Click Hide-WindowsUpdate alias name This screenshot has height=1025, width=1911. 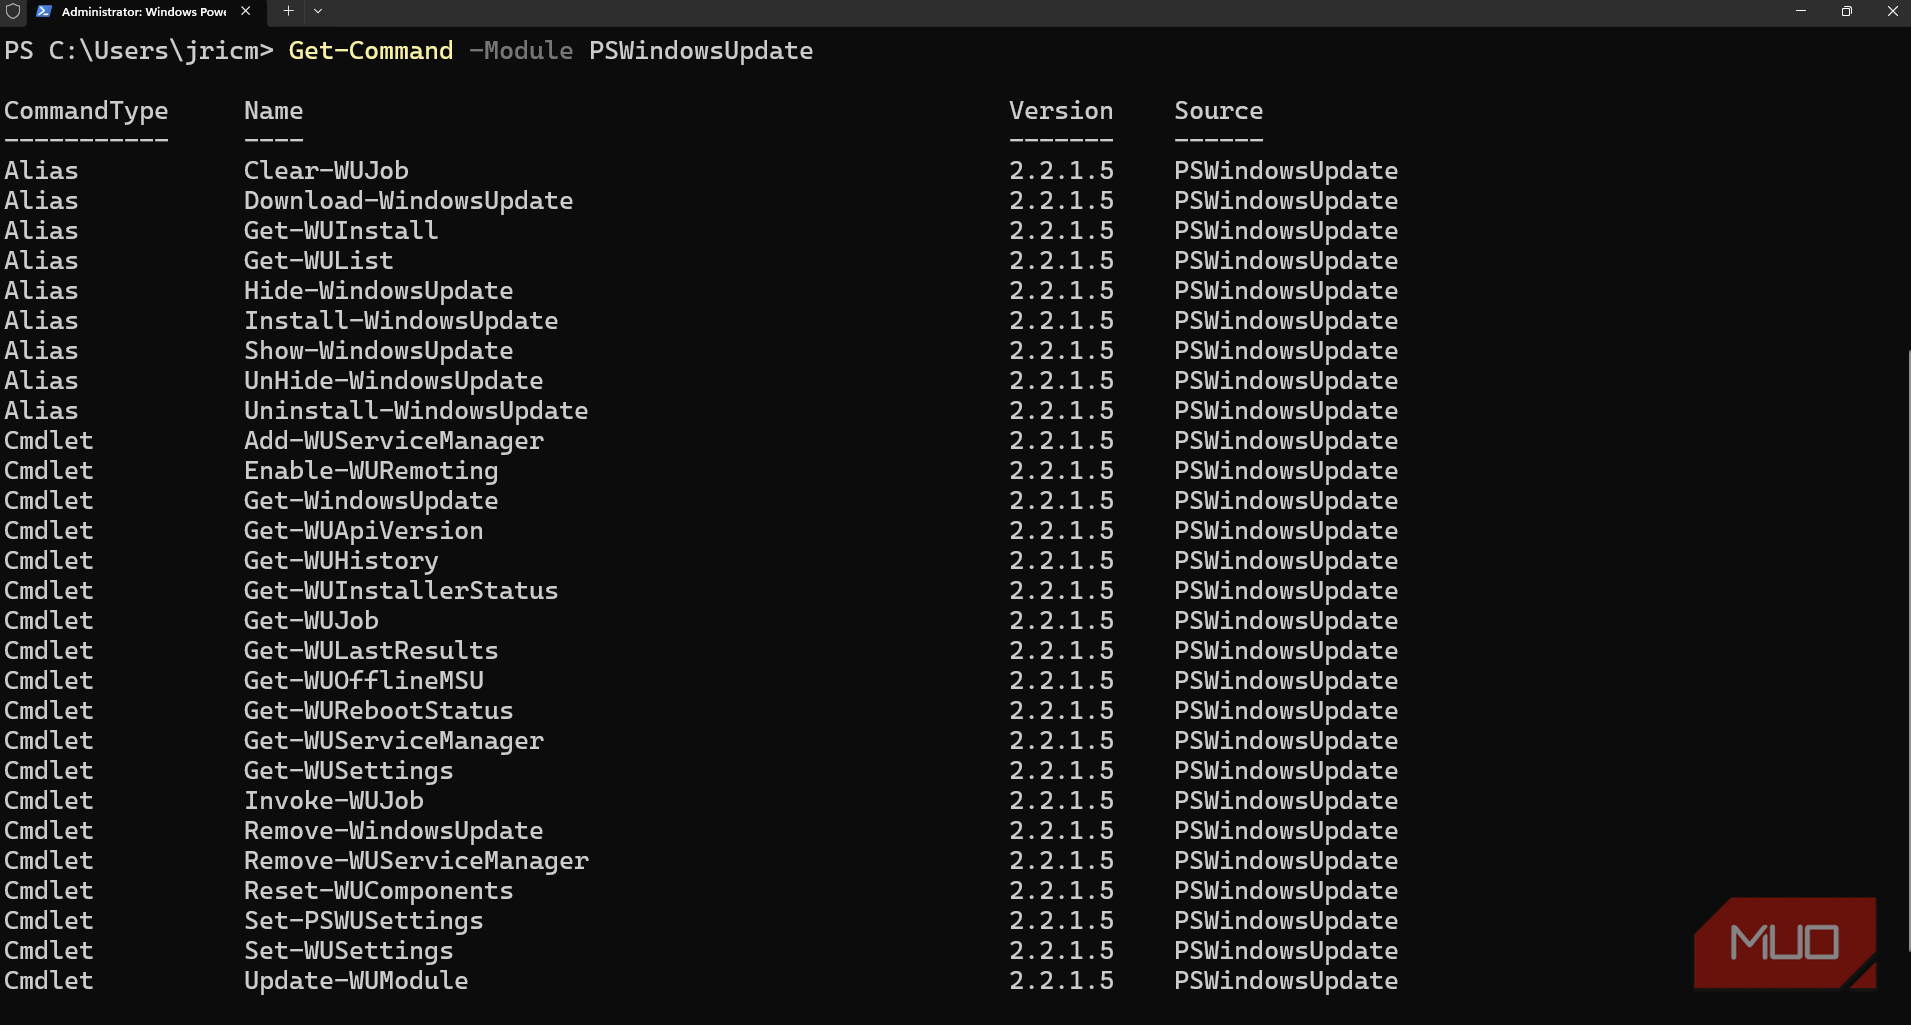378,291
